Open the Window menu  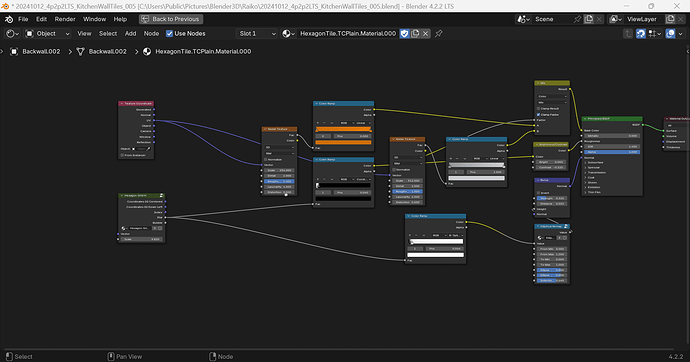click(94, 19)
